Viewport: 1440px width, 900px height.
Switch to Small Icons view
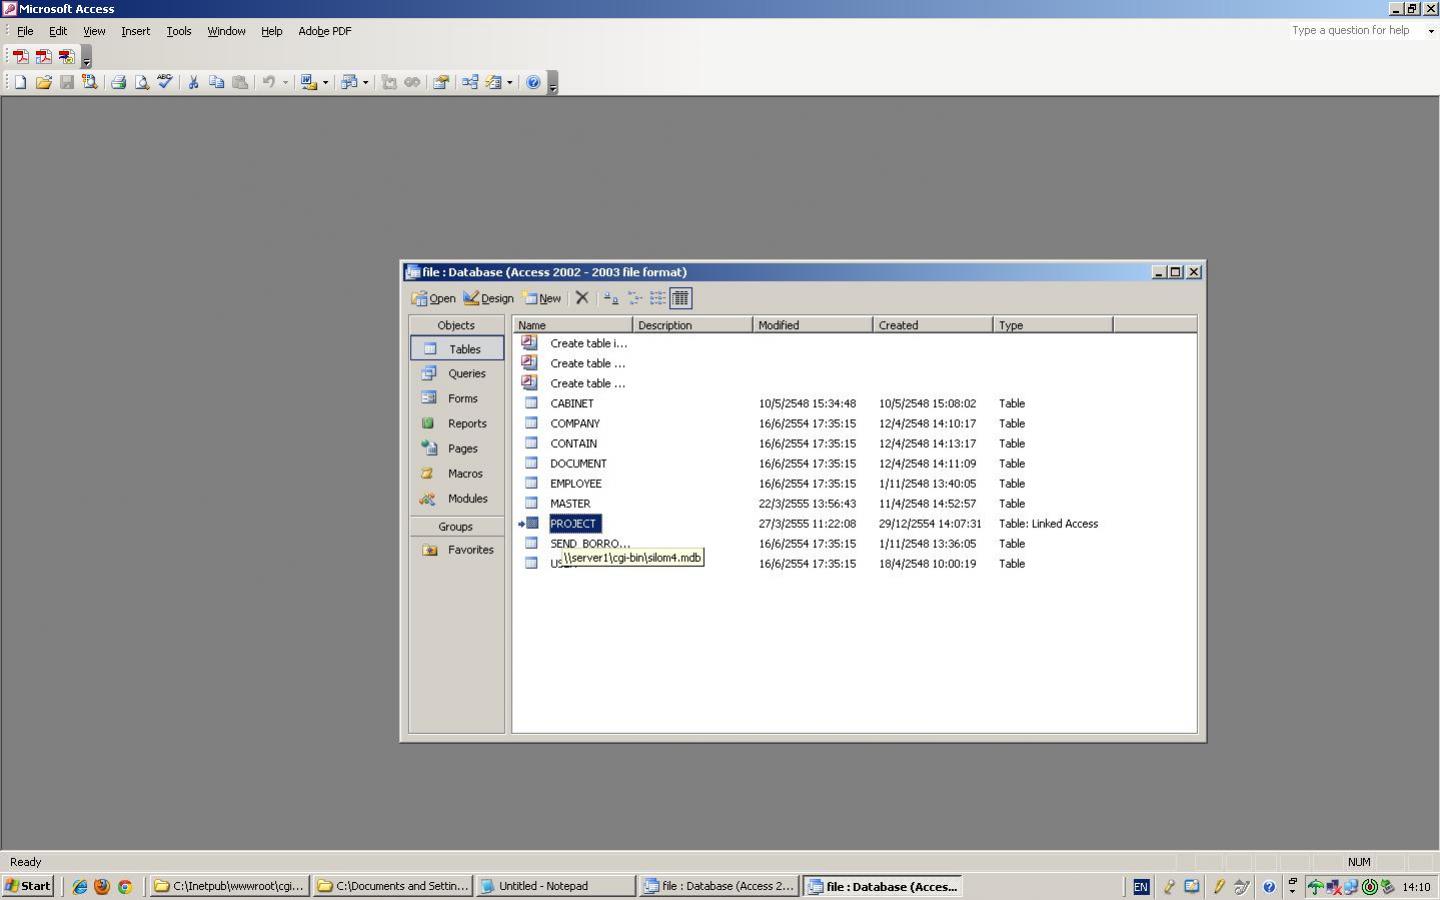(634, 298)
